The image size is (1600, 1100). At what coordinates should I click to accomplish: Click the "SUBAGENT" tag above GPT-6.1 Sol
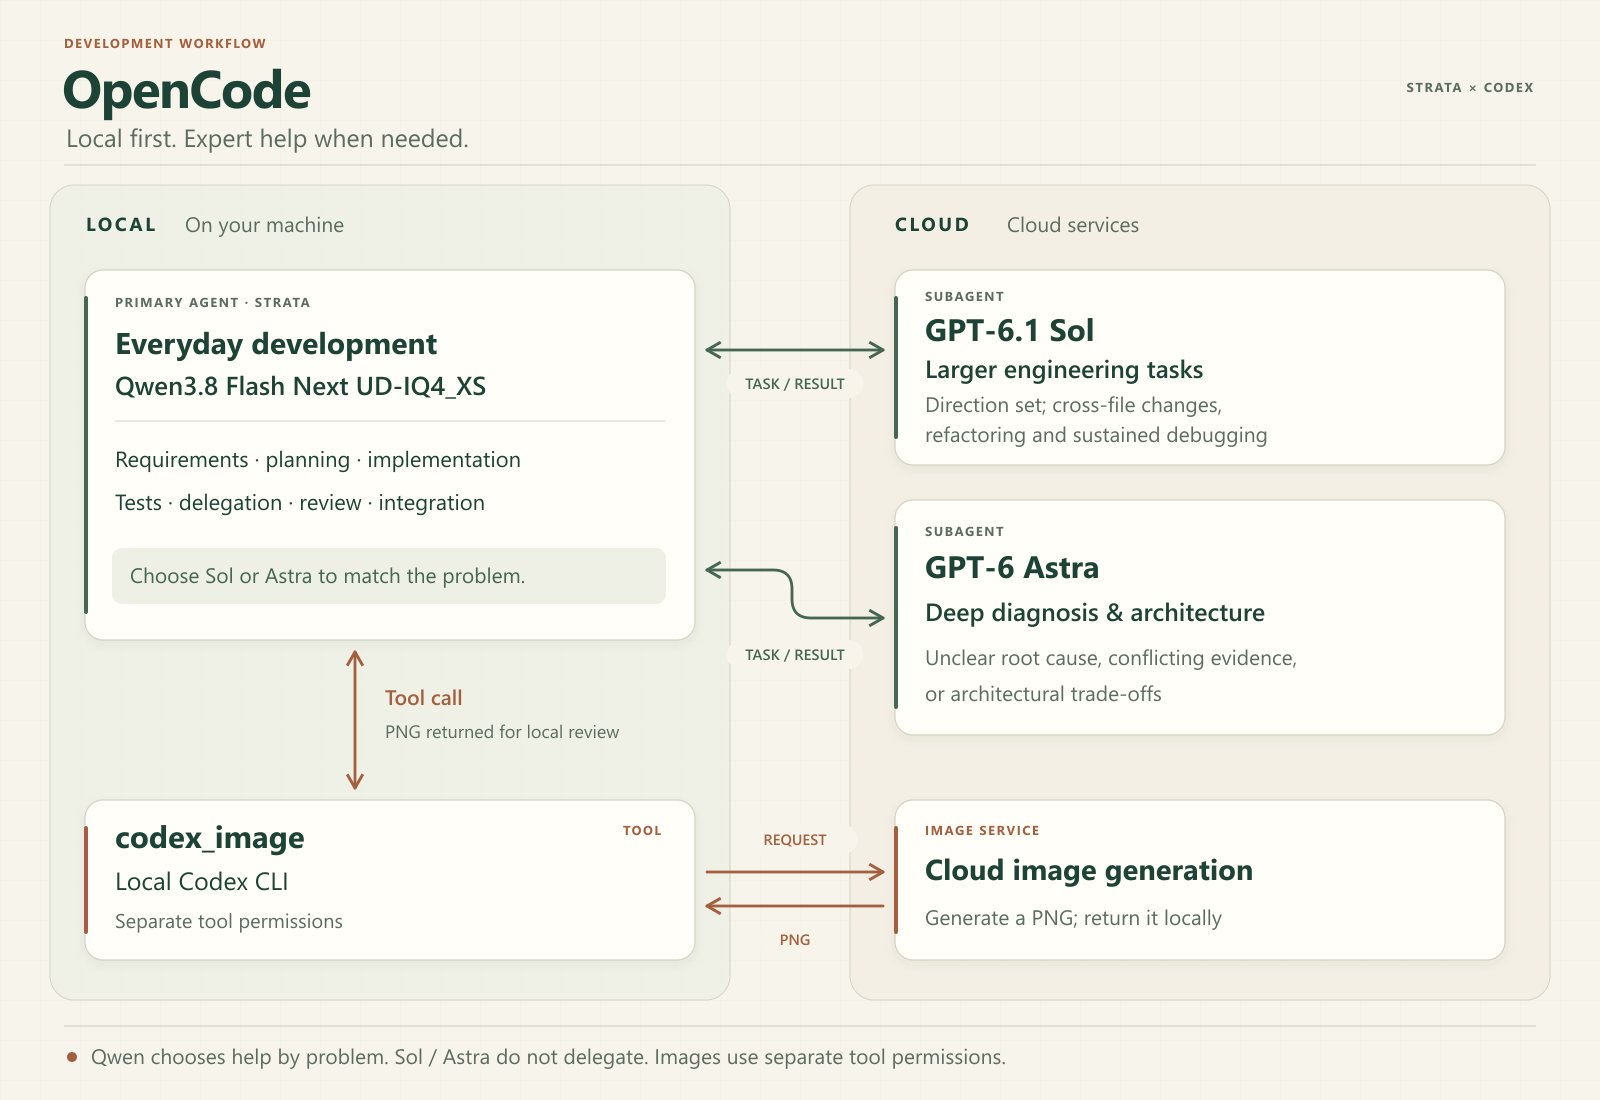[965, 297]
